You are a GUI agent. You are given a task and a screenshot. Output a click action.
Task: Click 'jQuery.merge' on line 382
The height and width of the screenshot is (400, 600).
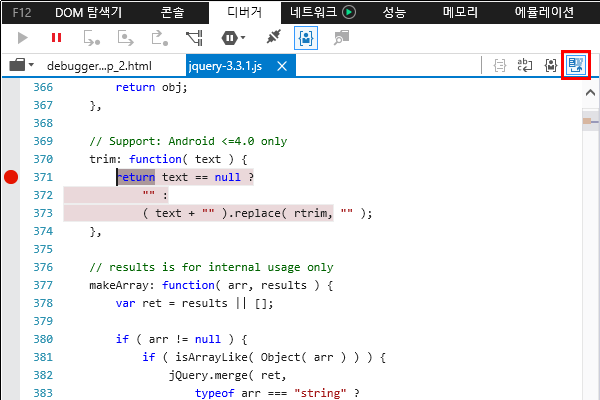(x=208, y=376)
